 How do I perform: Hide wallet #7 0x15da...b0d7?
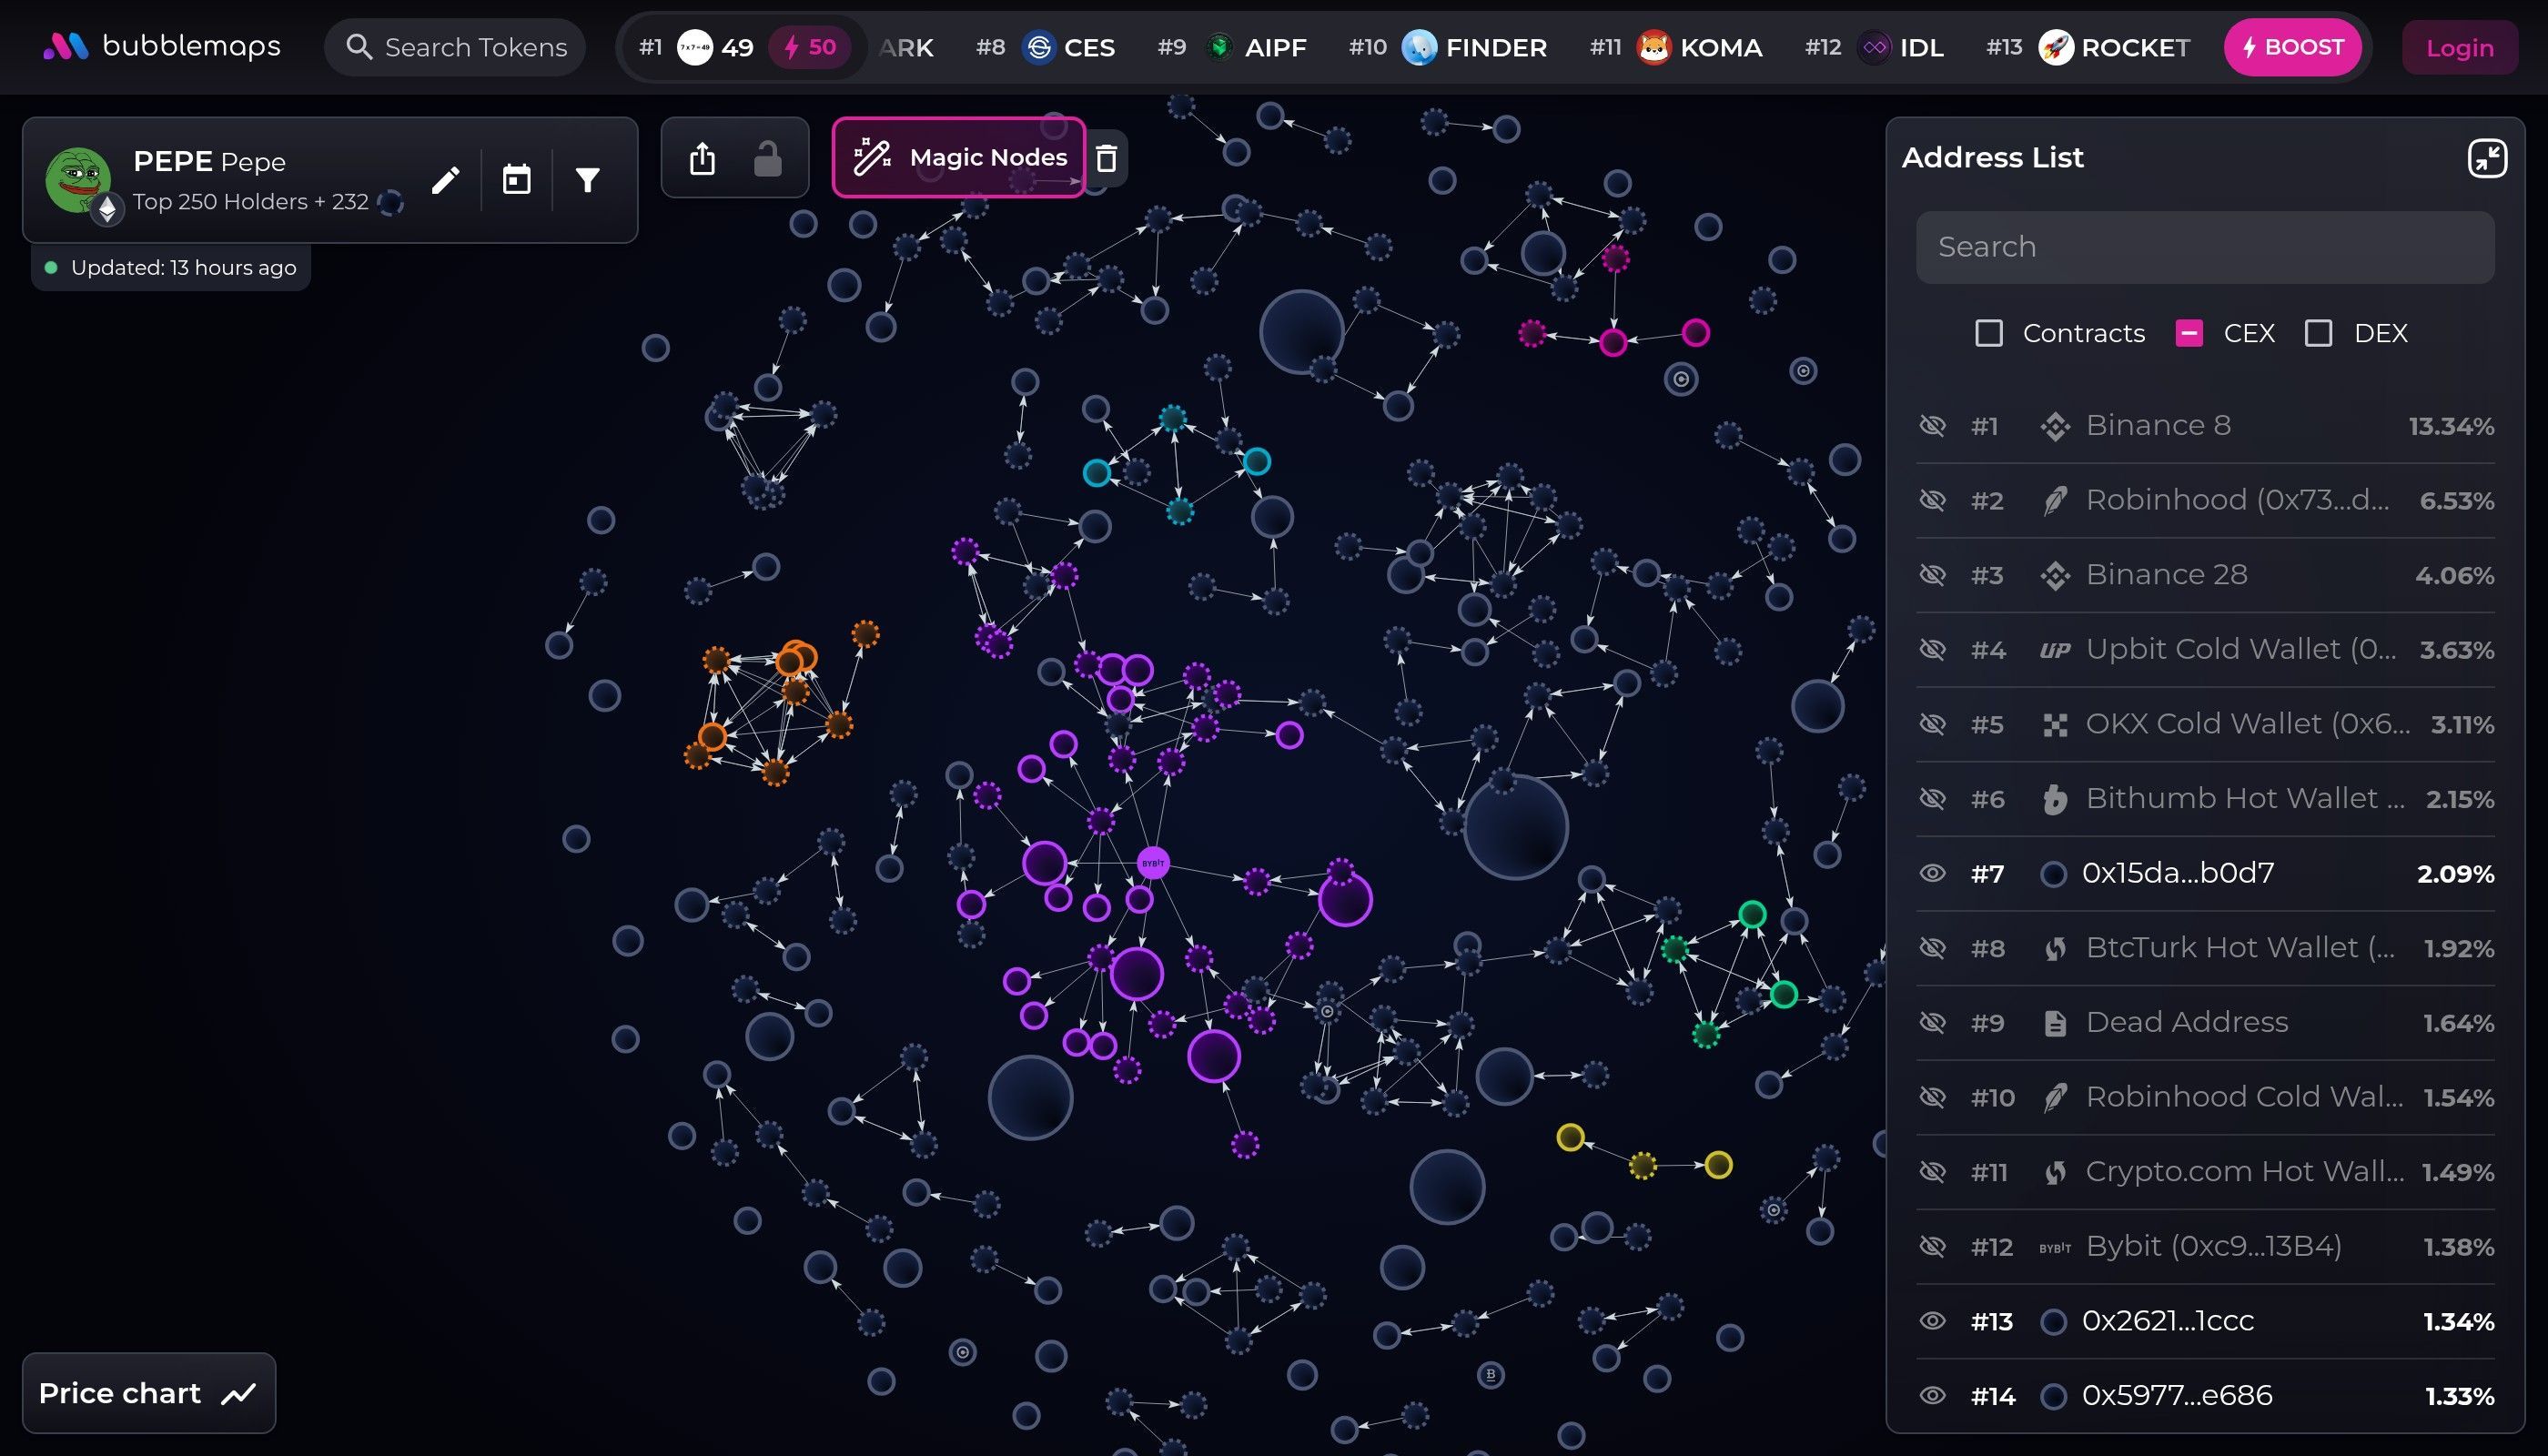[1934, 872]
